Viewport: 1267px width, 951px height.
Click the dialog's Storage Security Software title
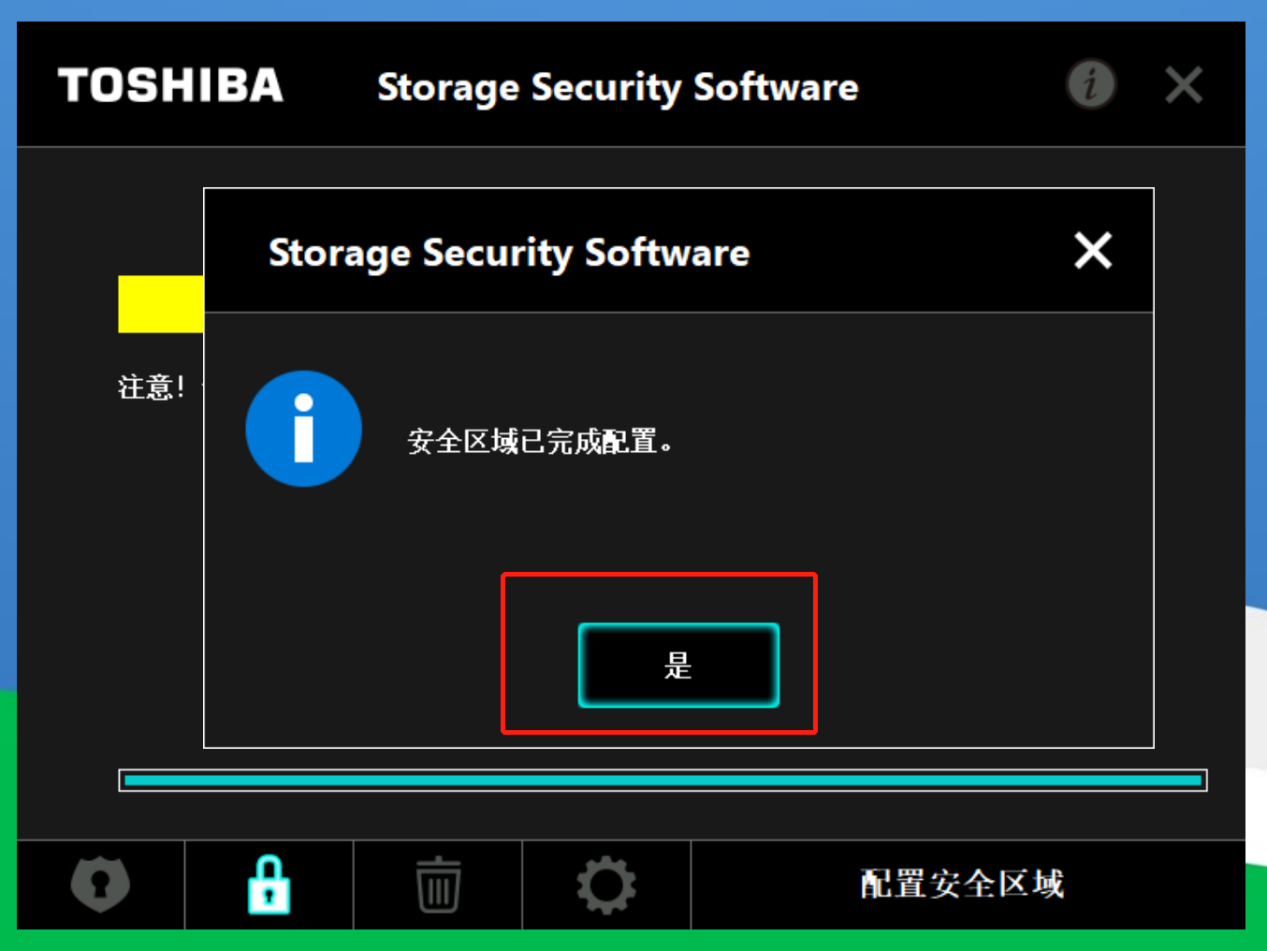509,253
